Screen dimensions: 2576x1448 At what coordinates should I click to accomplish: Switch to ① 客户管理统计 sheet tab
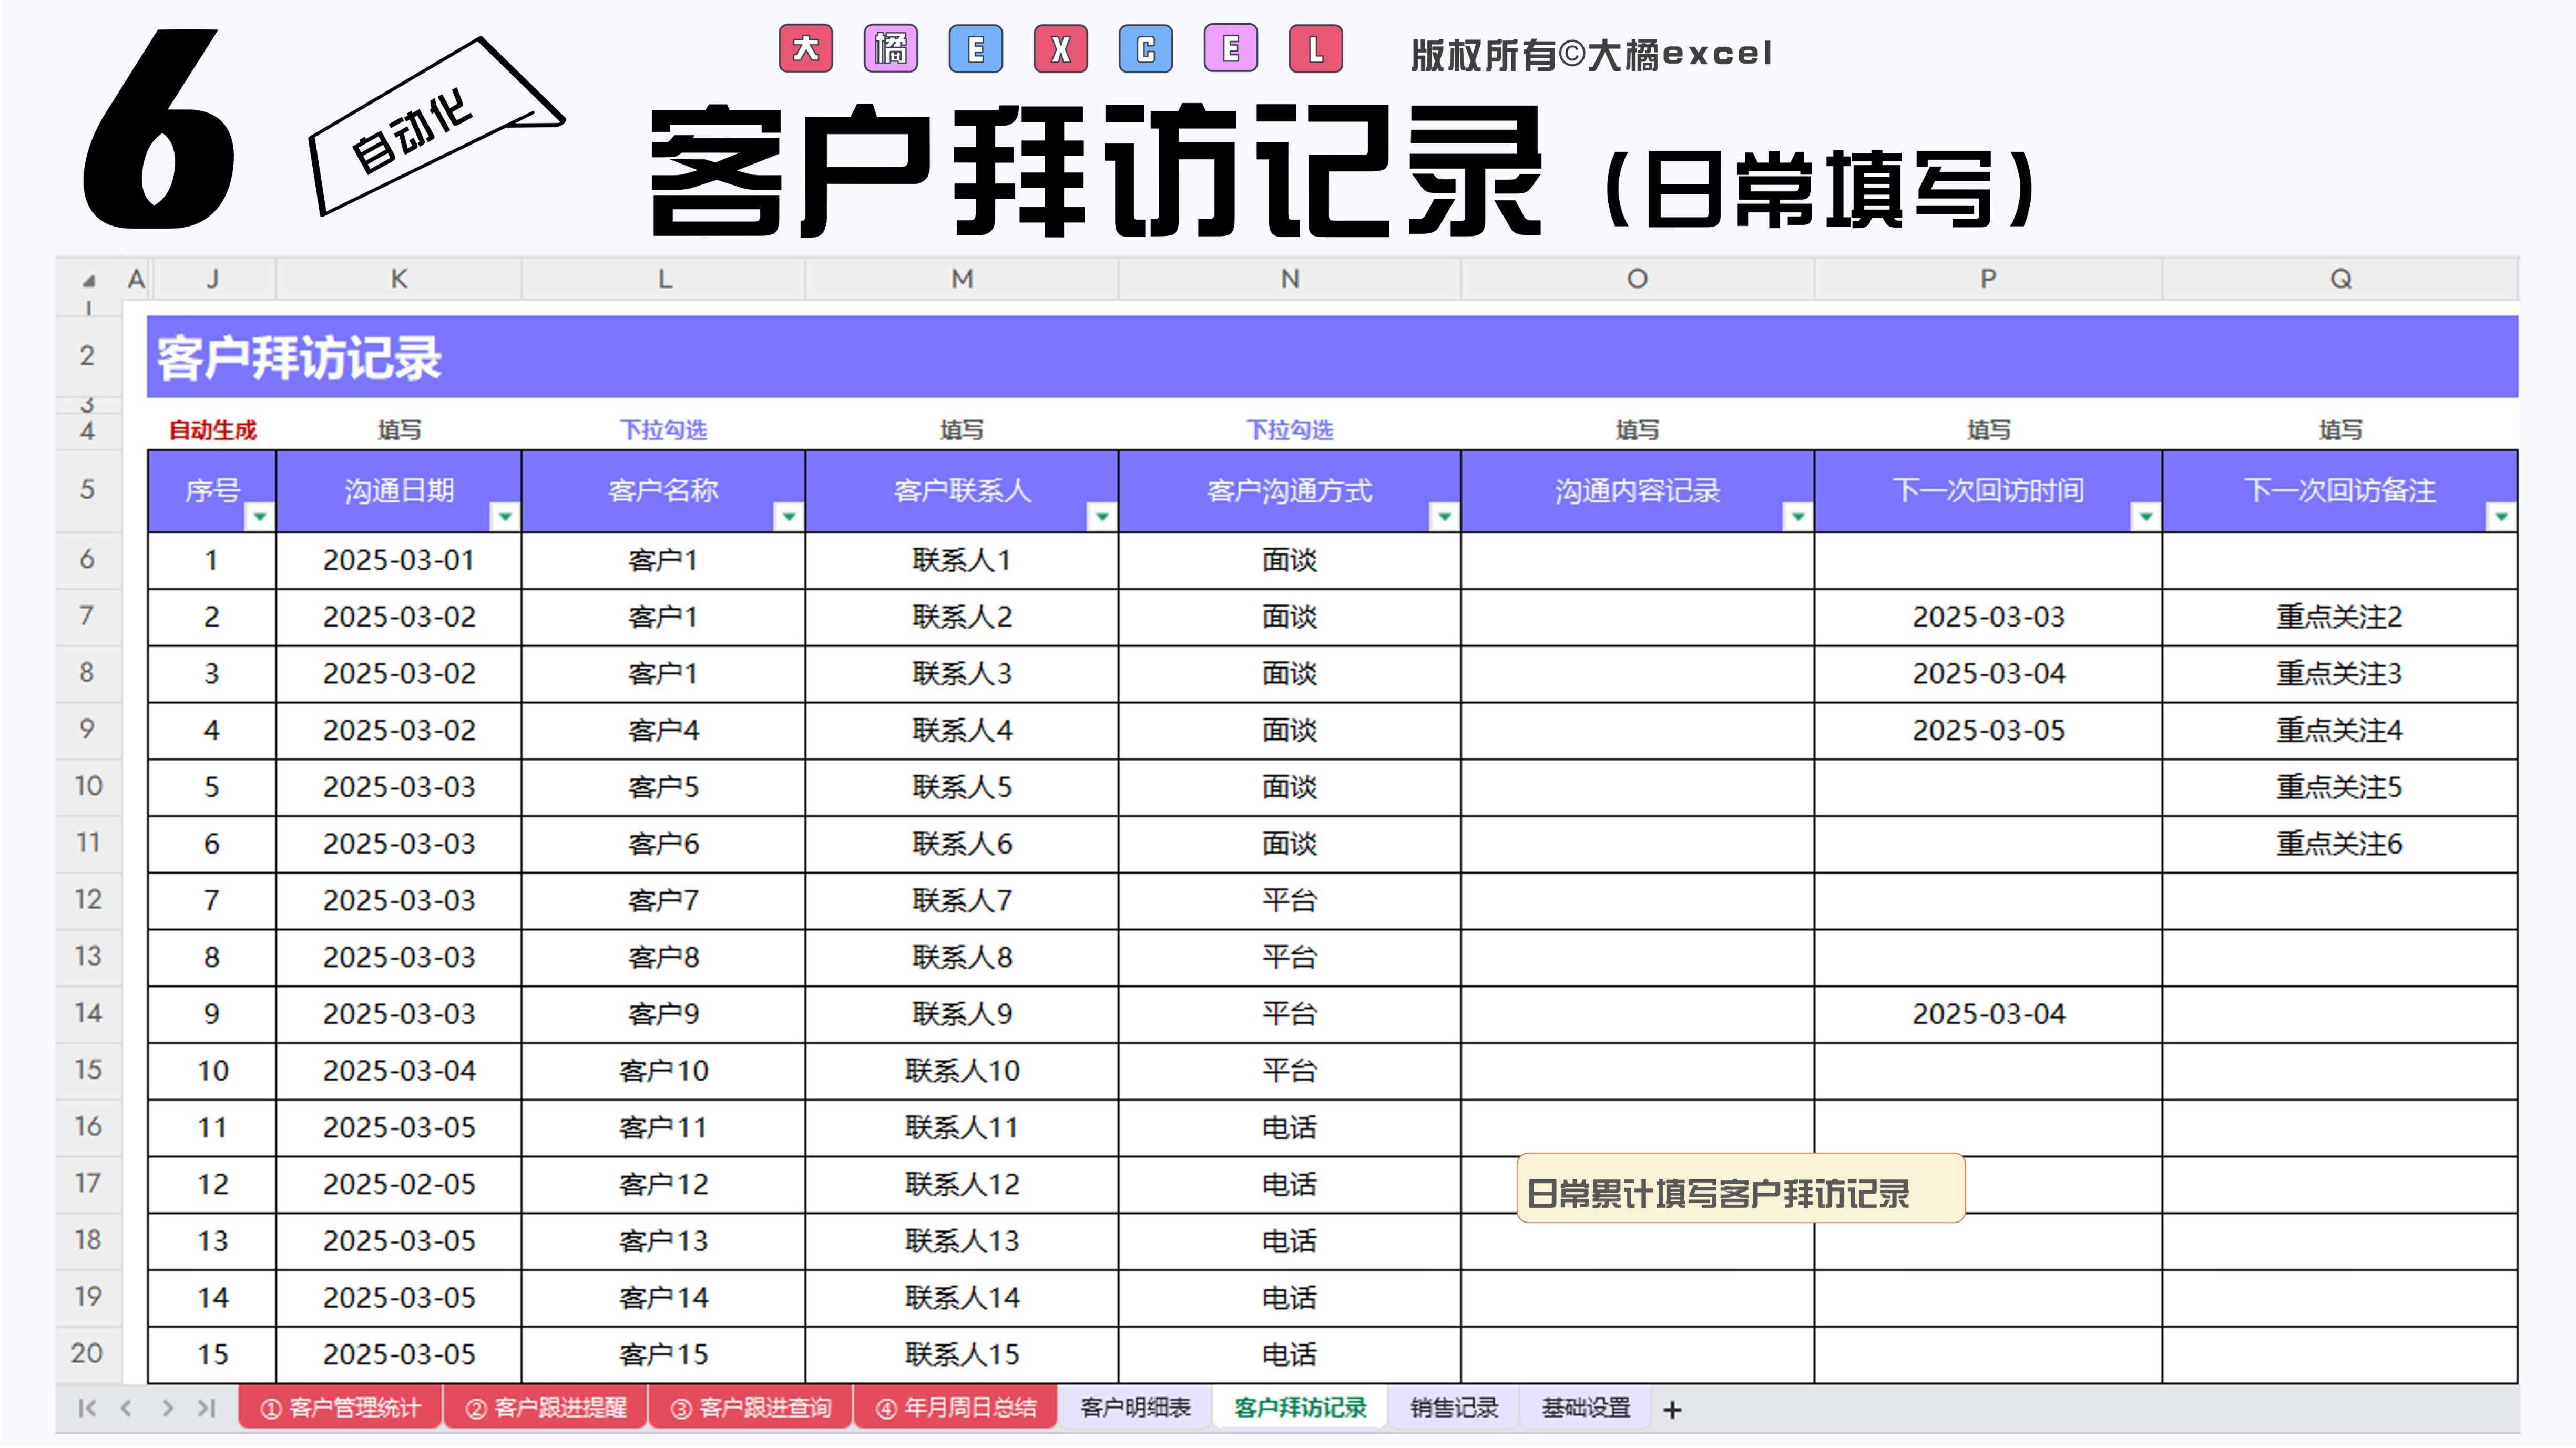click(x=340, y=1408)
